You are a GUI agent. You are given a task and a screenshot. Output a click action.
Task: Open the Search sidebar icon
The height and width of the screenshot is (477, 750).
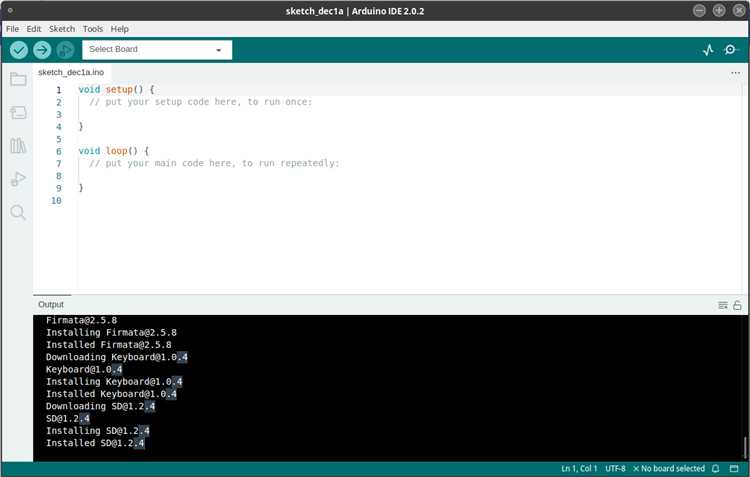[18, 212]
